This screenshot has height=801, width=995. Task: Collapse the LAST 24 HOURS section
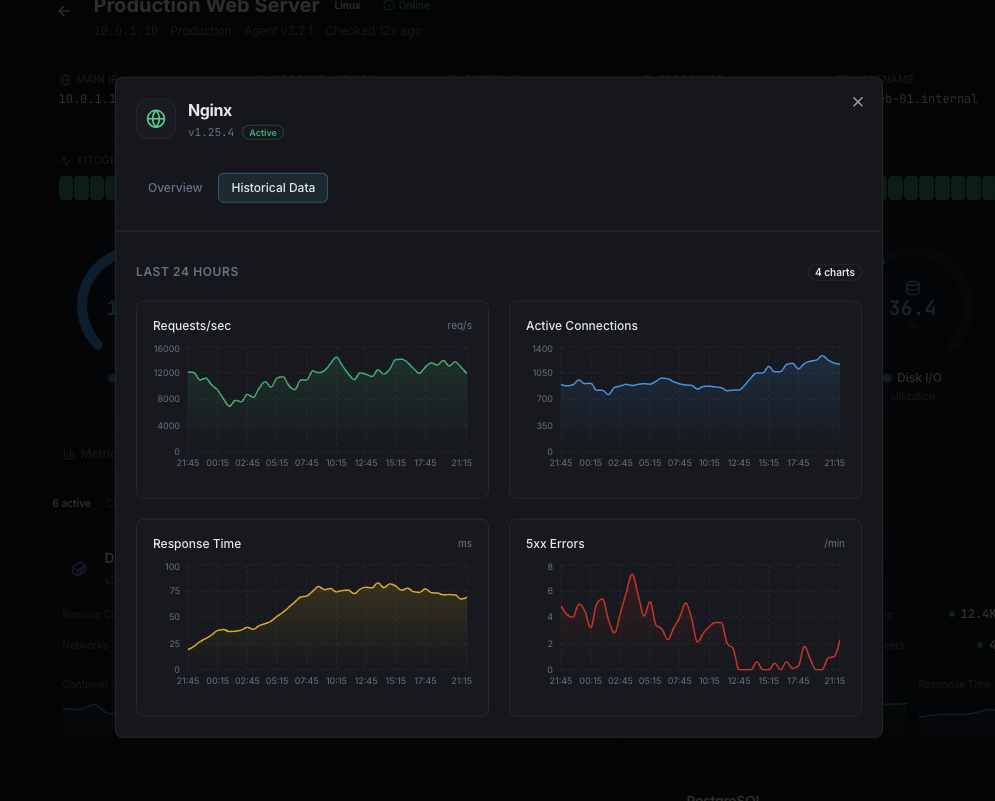[x=188, y=271]
